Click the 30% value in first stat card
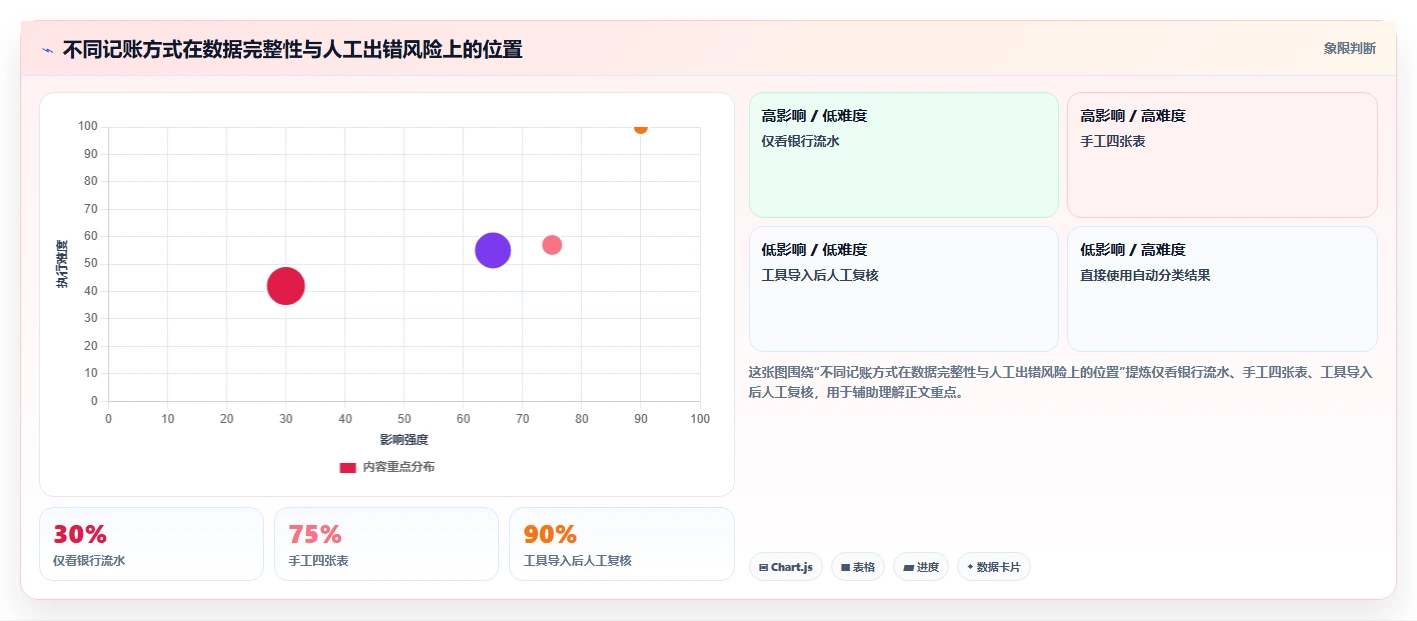The height and width of the screenshot is (621, 1417). (80, 534)
